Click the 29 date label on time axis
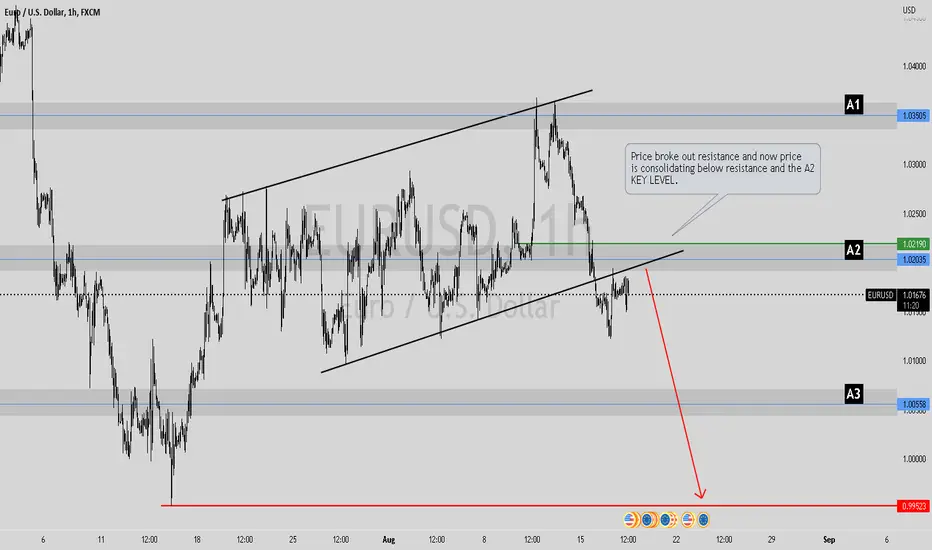The image size is (932, 550). coord(772,540)
